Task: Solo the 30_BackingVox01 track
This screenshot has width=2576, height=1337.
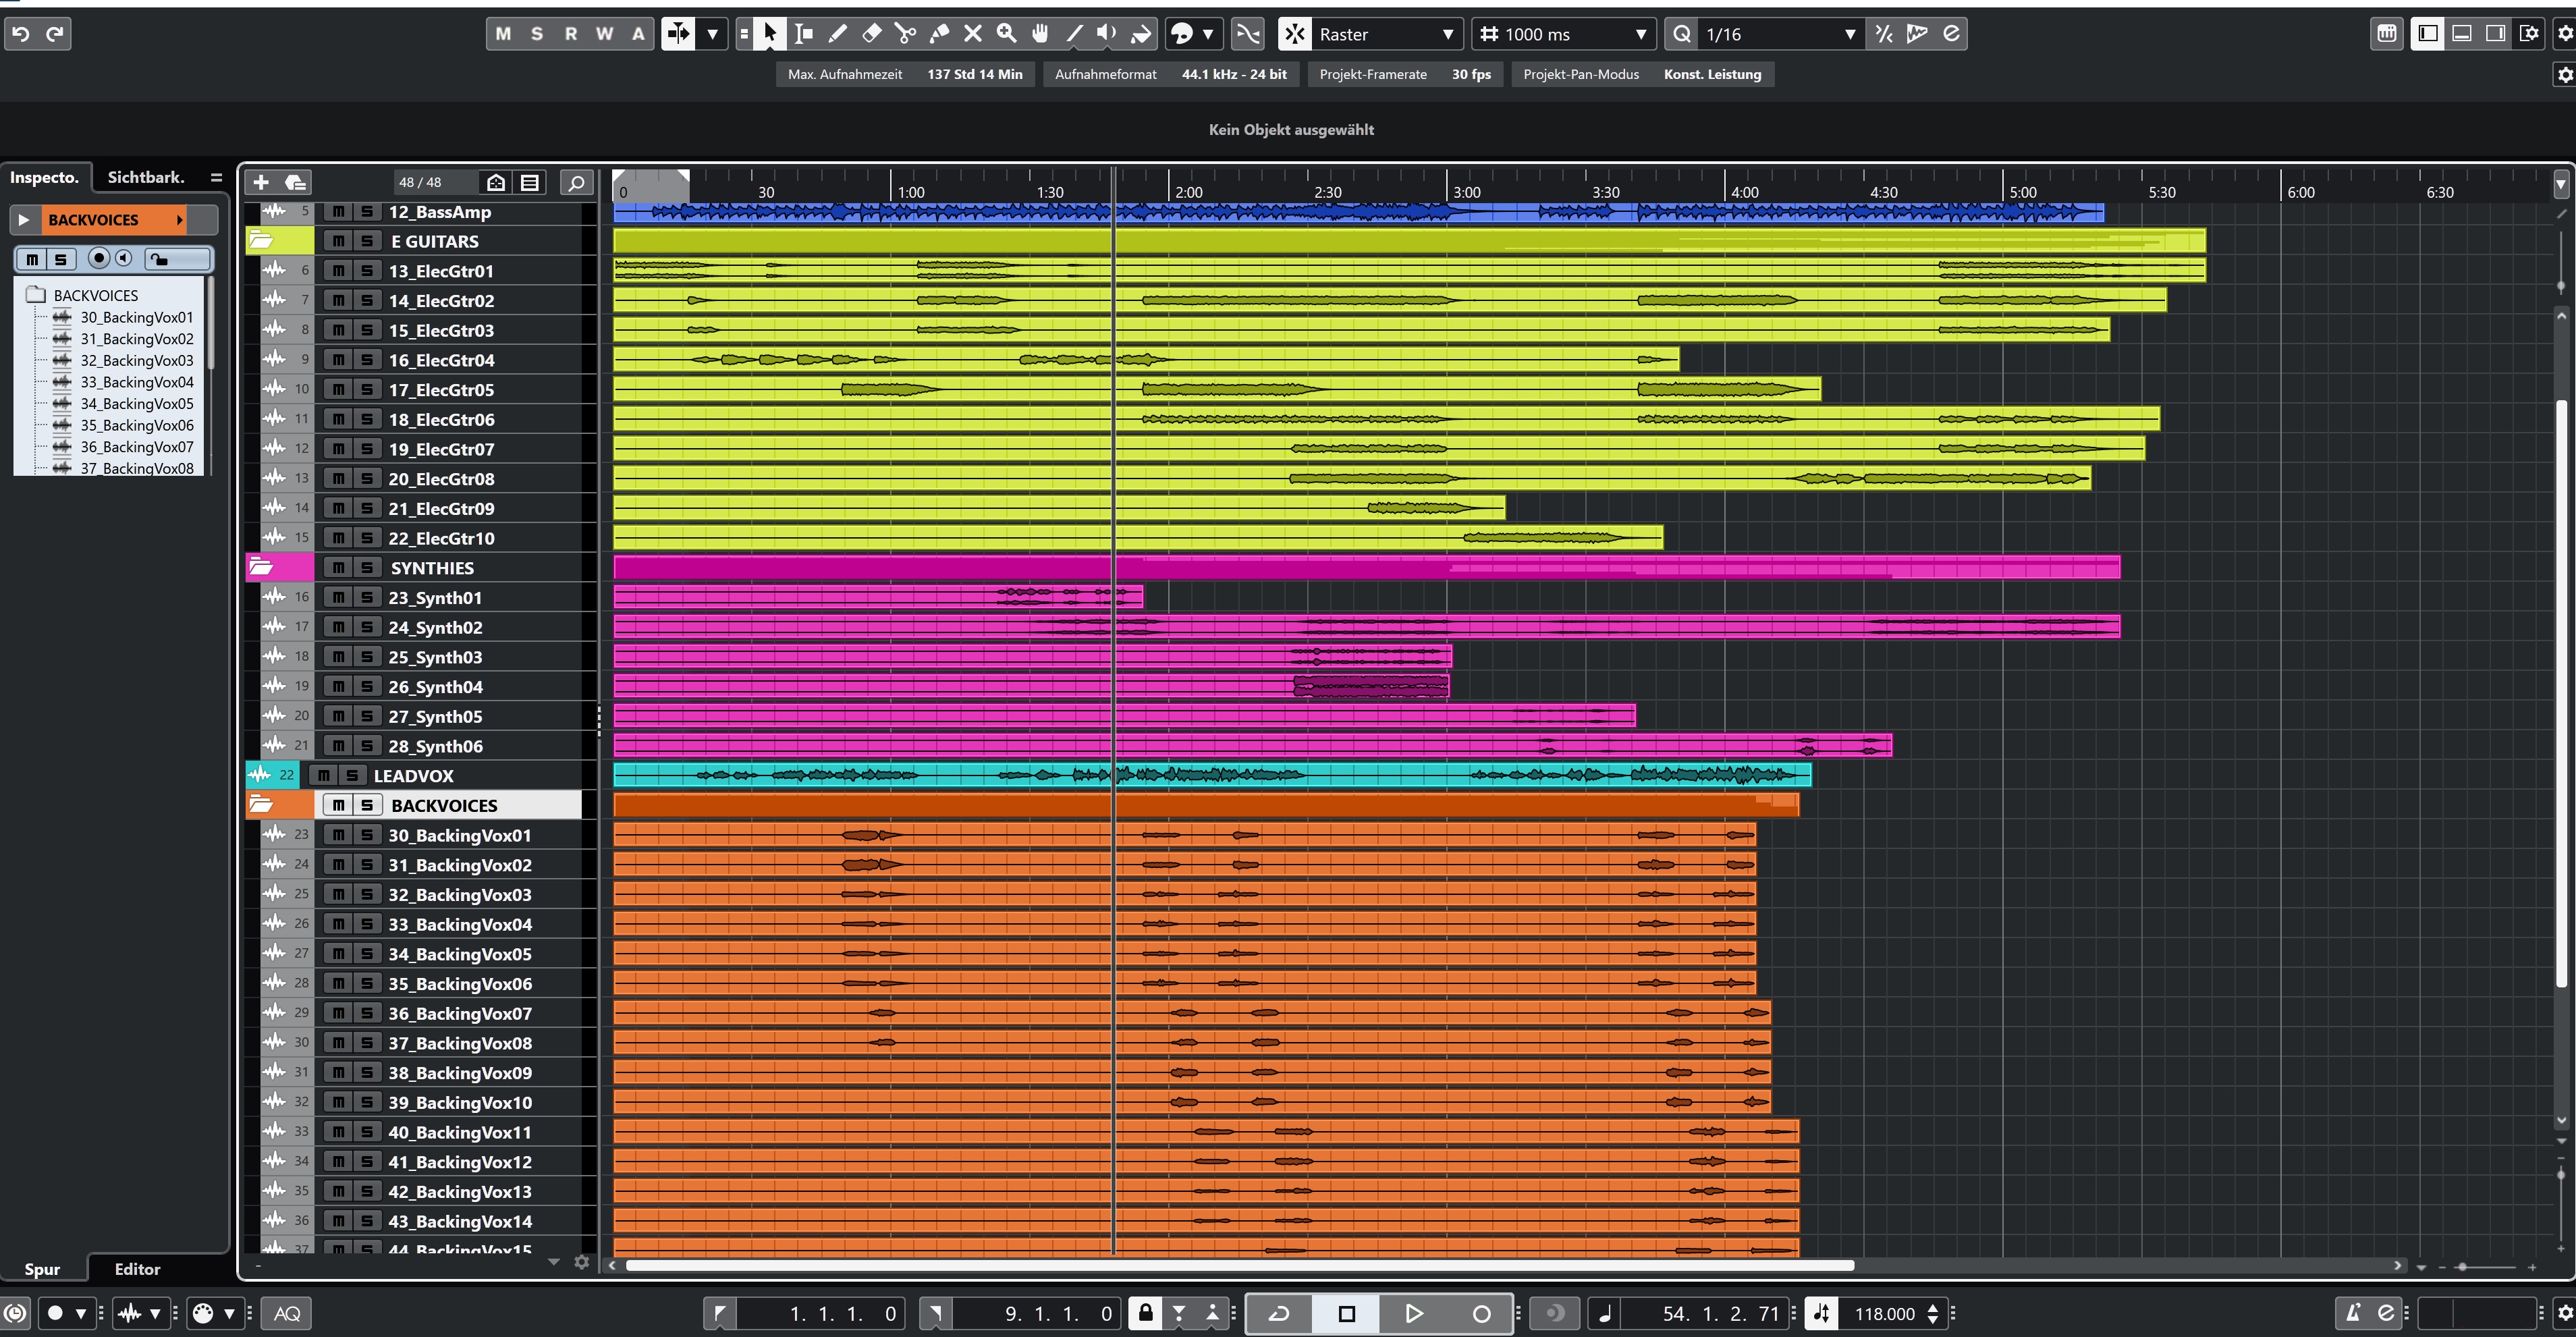Action: pos(367,834)
